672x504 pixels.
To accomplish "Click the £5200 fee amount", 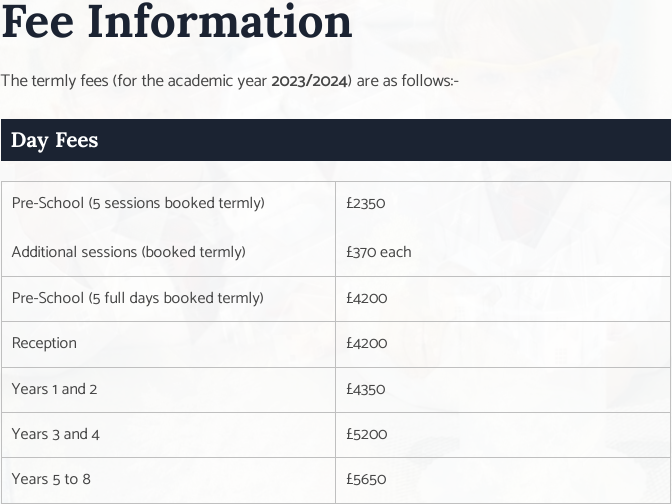I will pos(366,434).
